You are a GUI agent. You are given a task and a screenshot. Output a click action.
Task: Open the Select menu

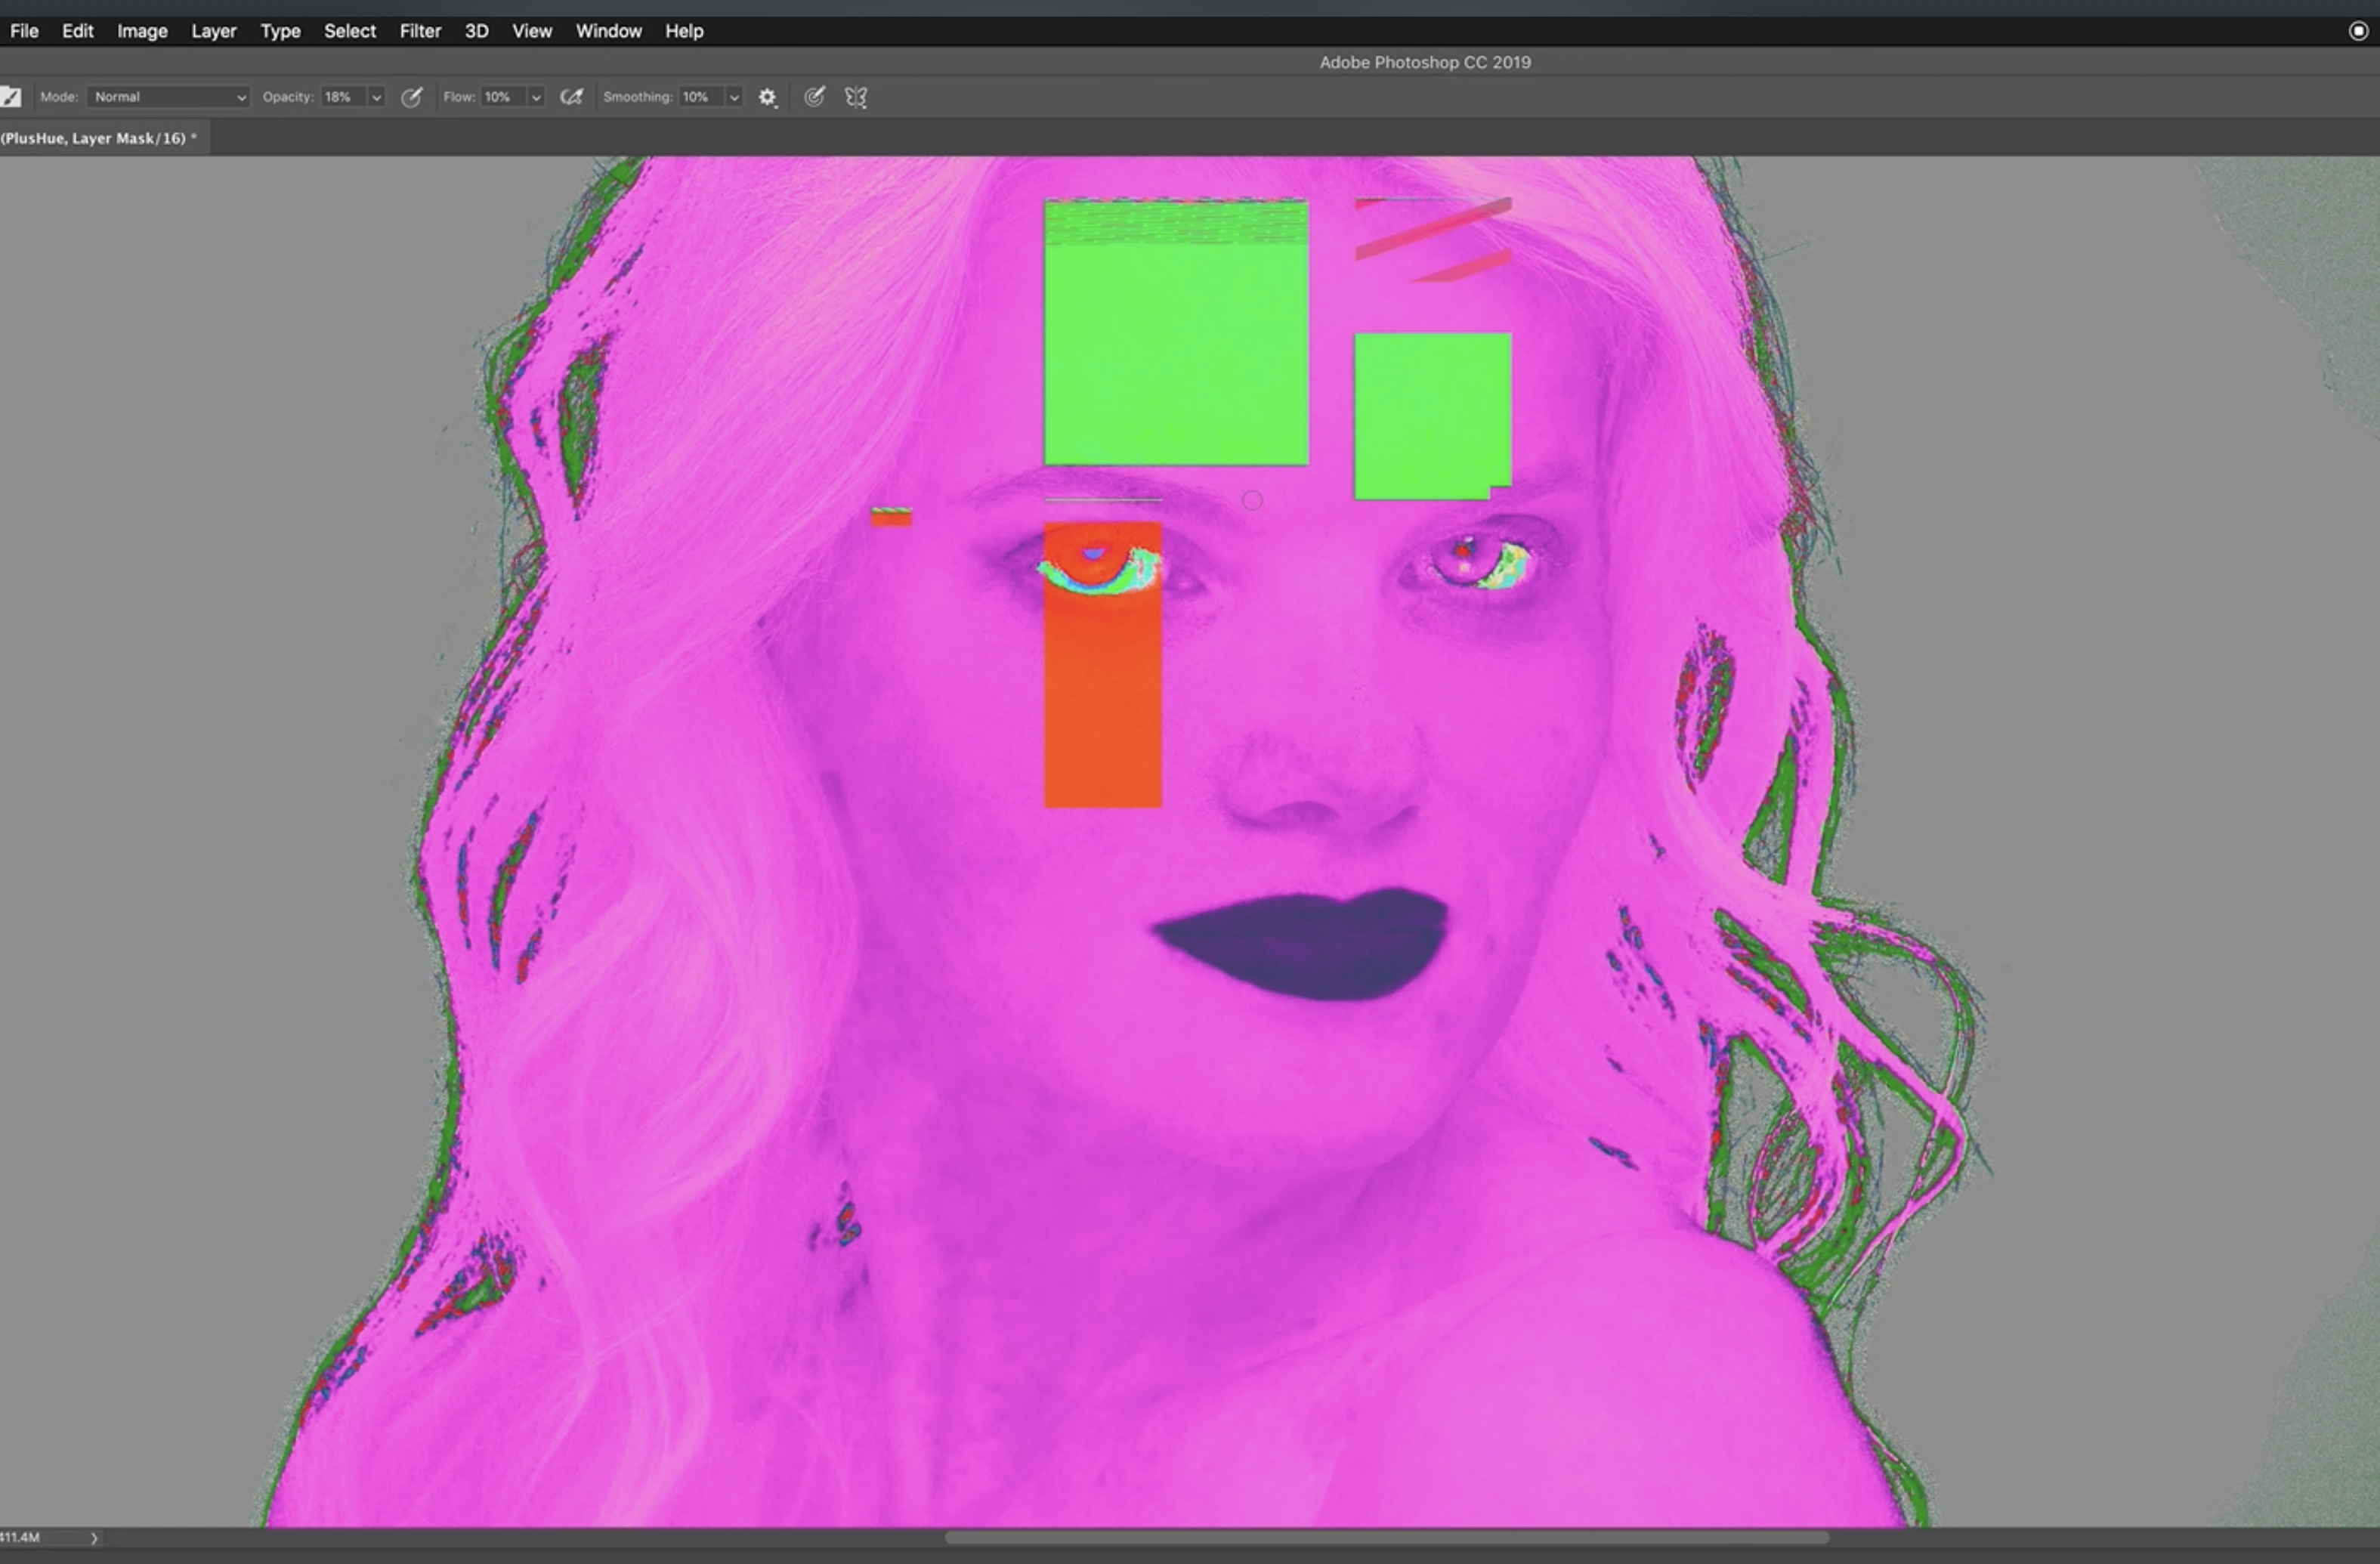tap(350, 31)
